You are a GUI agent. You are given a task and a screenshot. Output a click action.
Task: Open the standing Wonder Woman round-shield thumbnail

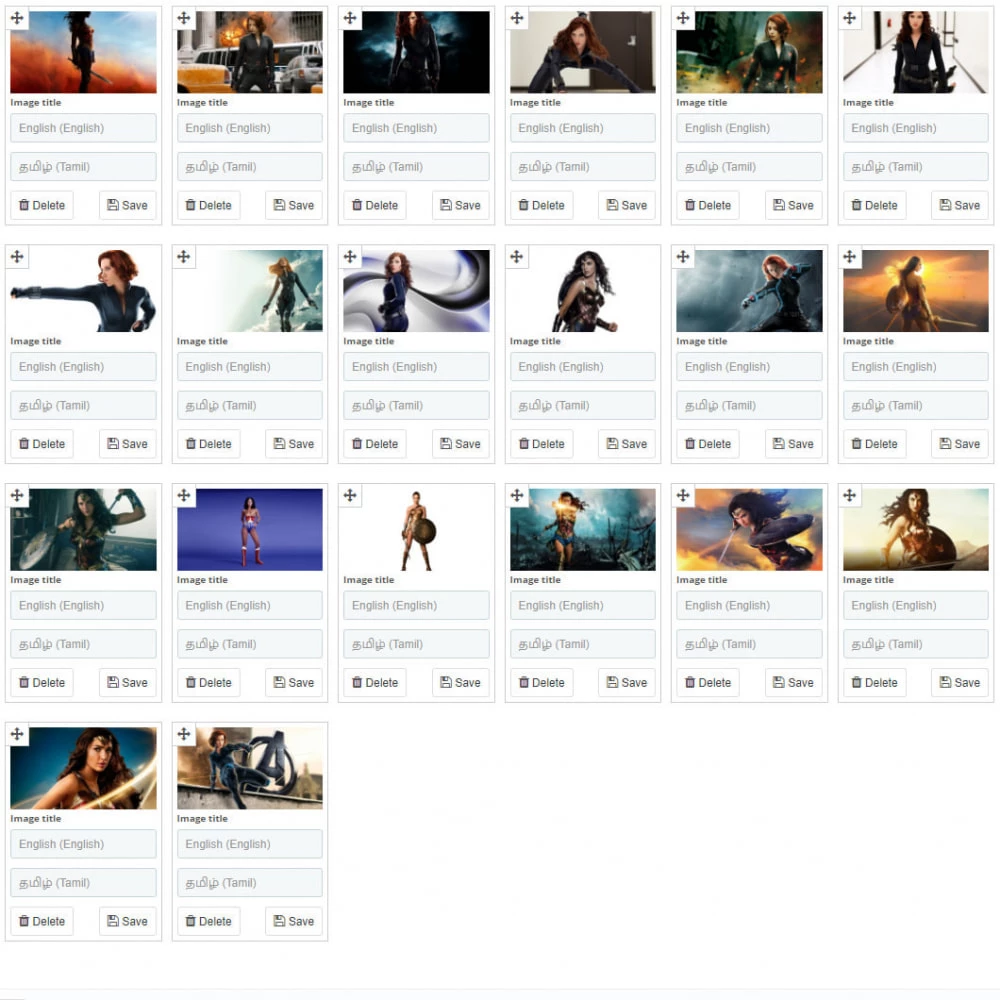416,529
